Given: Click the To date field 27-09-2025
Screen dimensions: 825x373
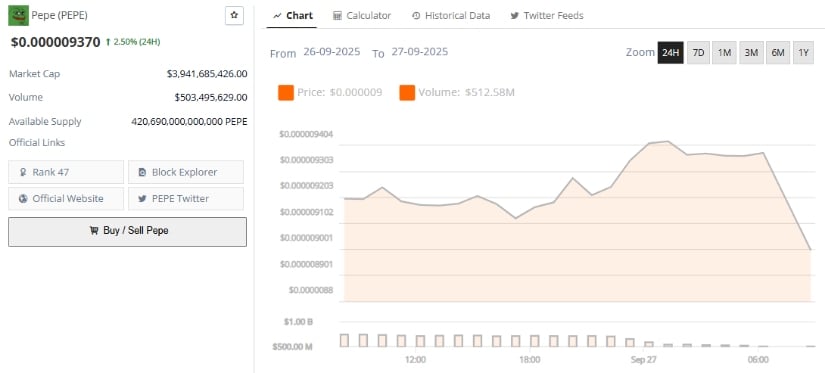Looking at the screenshot, I should coord(420,52).
